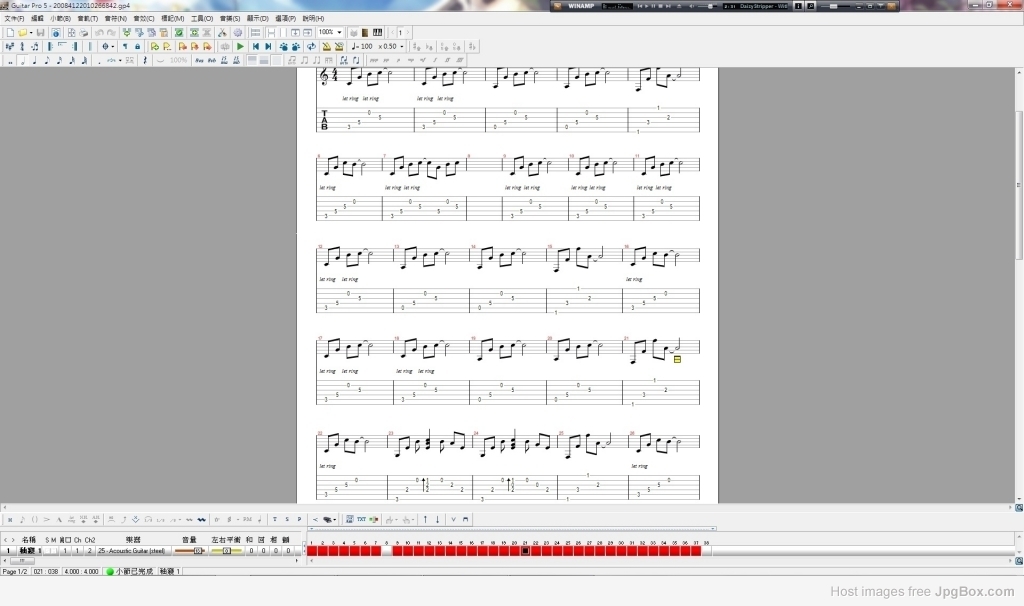Open the keyboard piano view icon

pyautogui.click(x=378, y=33)
